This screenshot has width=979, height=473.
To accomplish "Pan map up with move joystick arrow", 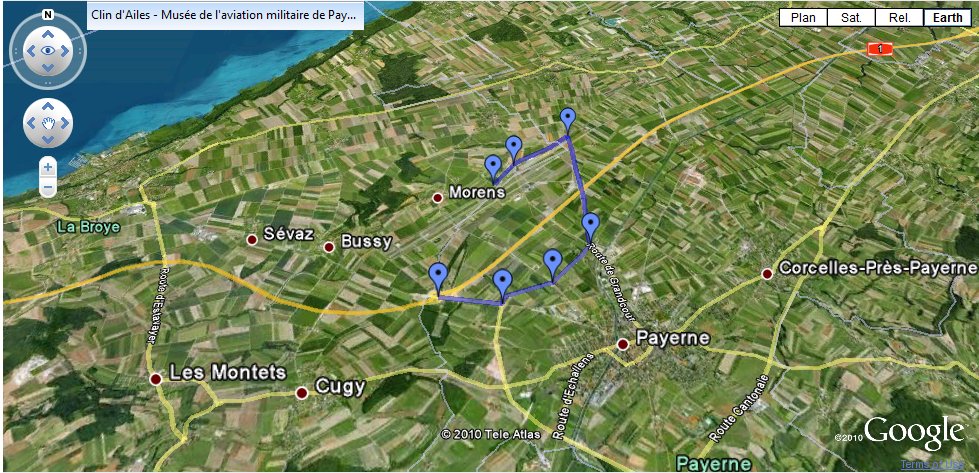I will click(48, 106).
